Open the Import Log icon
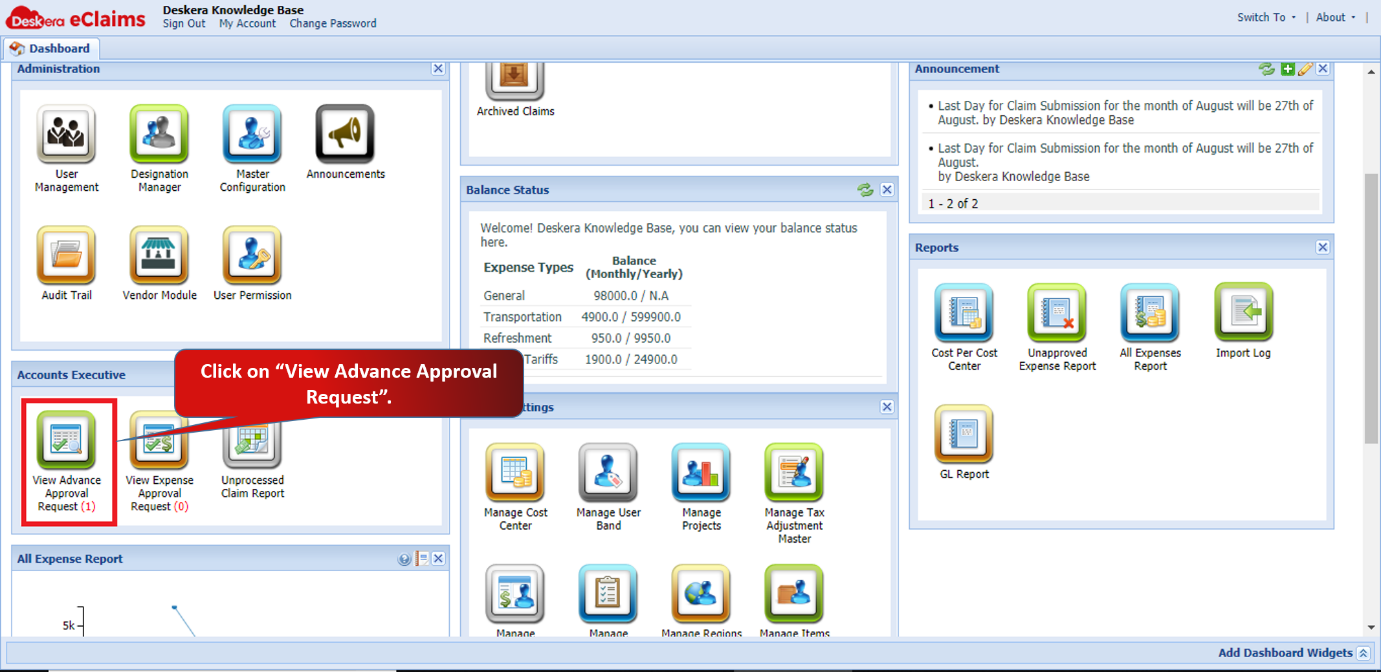The width and height of the screenshot is (1381, 672). [1244, 313]
